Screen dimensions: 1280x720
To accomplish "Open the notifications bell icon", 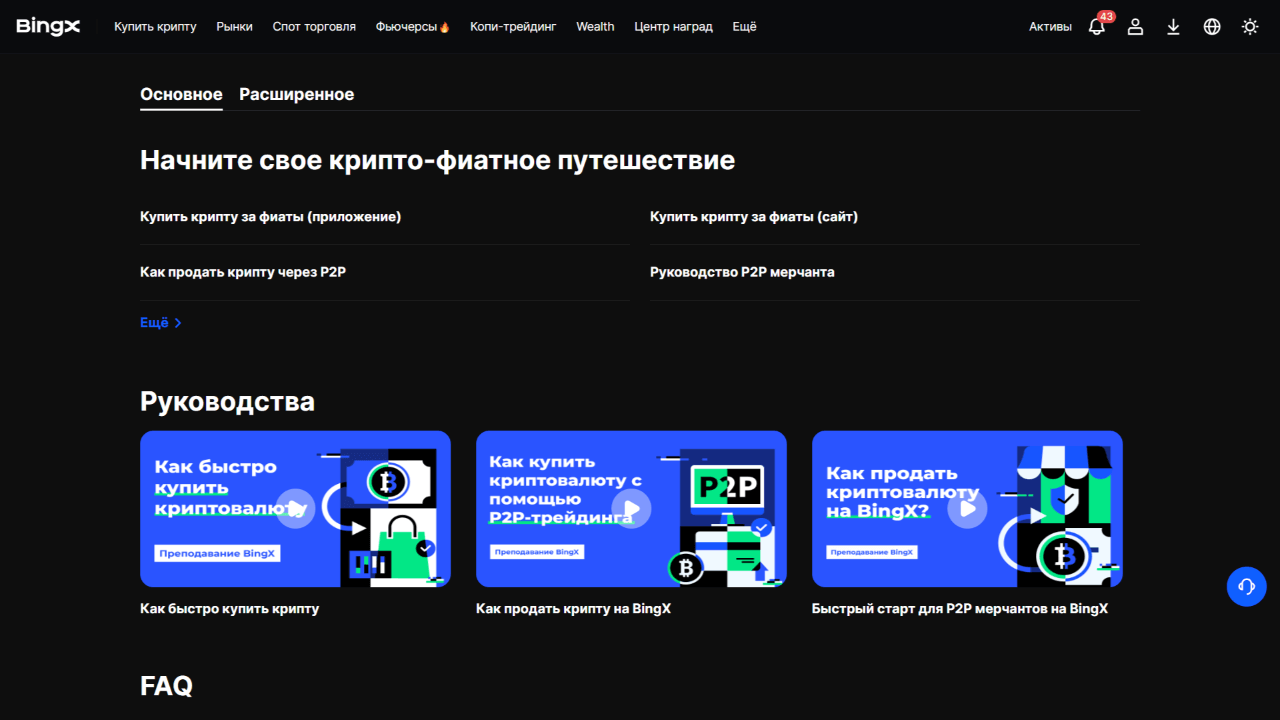I will click(x=1097, y=27).
